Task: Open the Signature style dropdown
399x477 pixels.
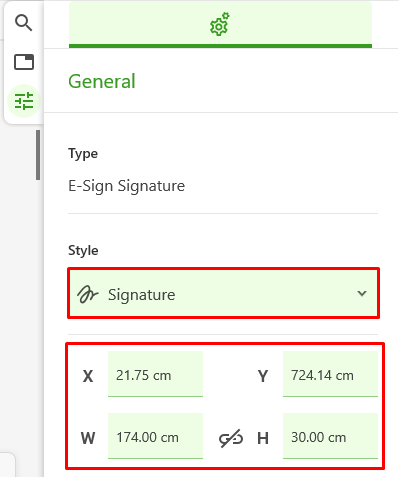Action: click(x=223, y=293)
